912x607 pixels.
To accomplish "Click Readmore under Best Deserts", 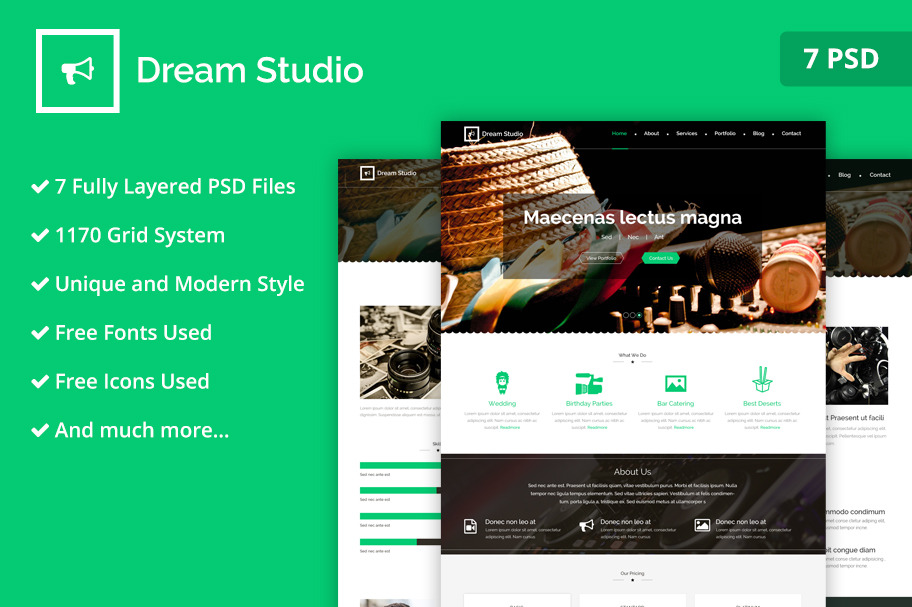I will pos(770,427).
